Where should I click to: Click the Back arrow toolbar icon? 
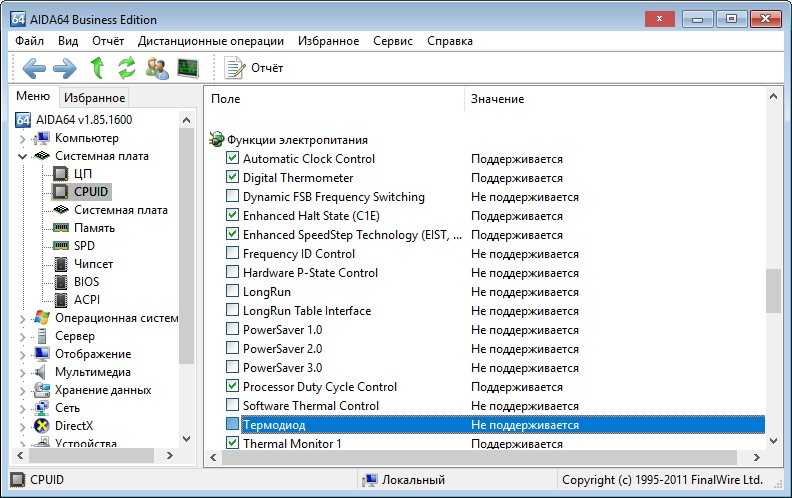(34, 68)
